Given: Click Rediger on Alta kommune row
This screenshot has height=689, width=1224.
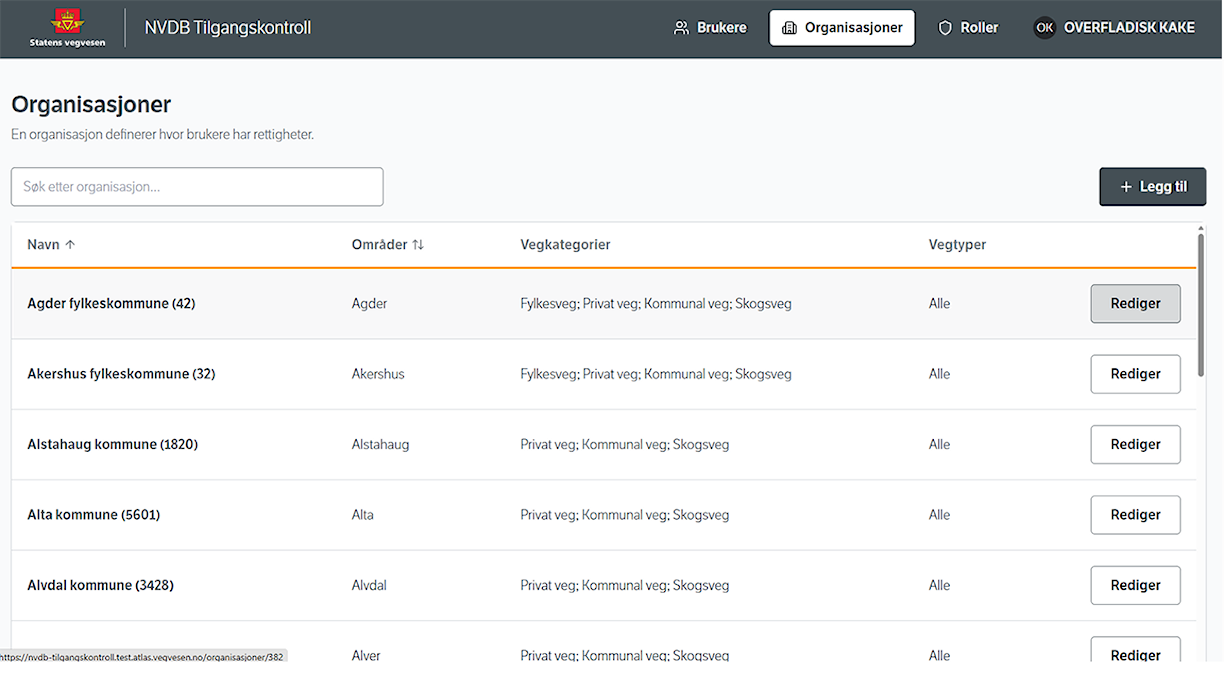Looking at the screenshot, I should pyautogui.click(x=1135, y=515).
